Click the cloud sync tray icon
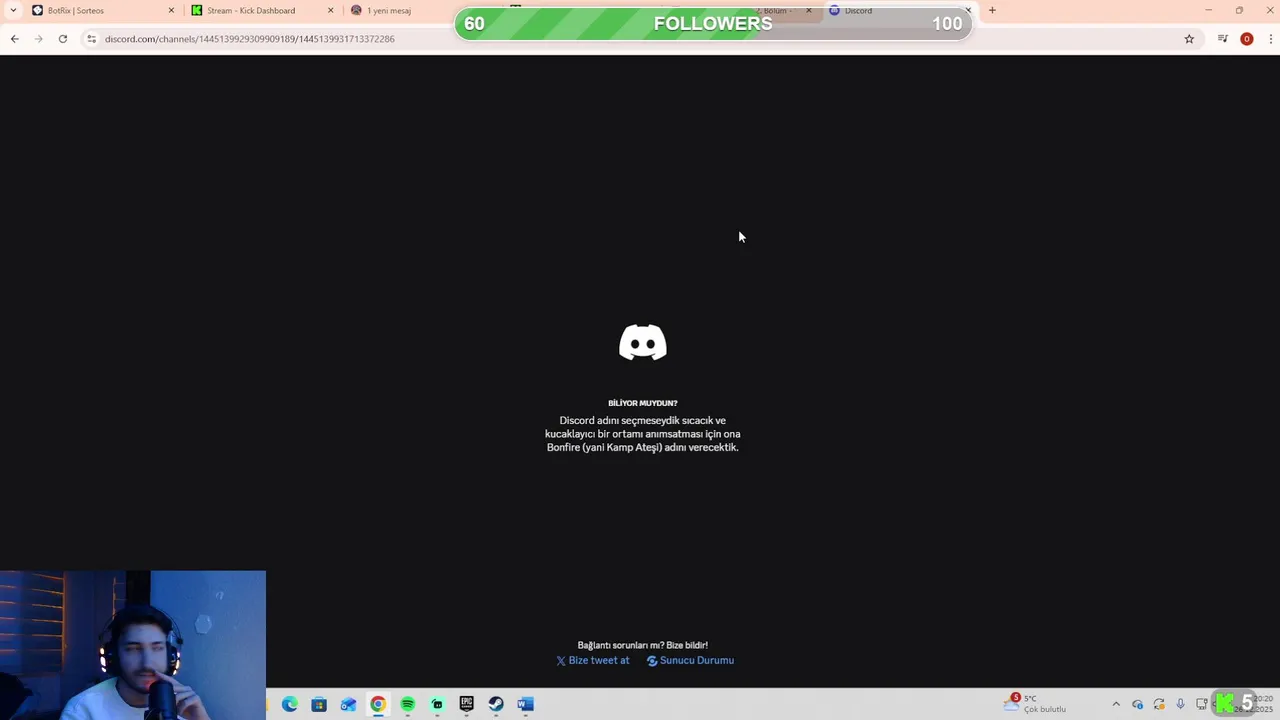The height and width of the screenshot is (720, 1280). coord(1138,704)
